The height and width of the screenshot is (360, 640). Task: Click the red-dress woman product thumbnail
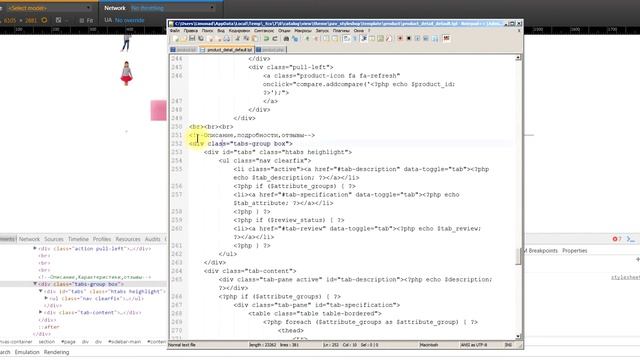[127, 73]
